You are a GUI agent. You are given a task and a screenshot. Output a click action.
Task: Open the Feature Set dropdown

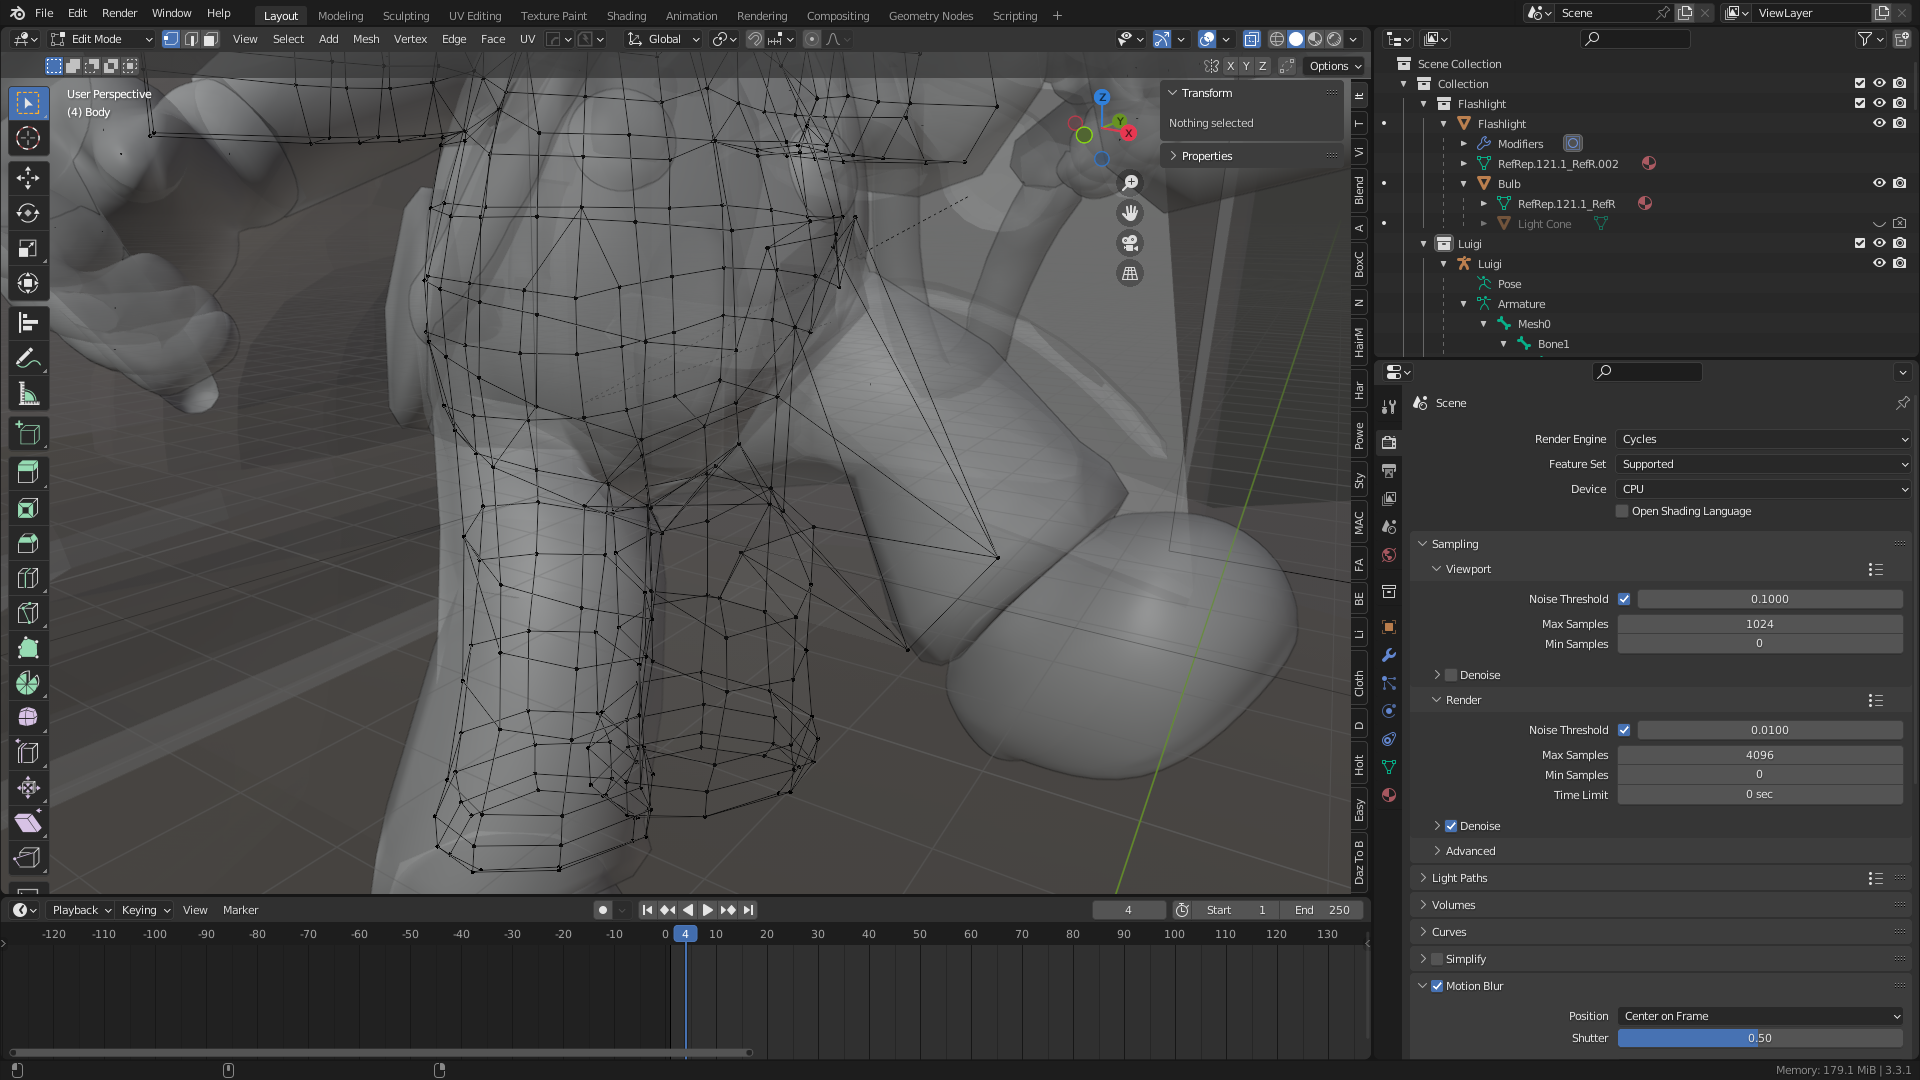coord(1764,464)
